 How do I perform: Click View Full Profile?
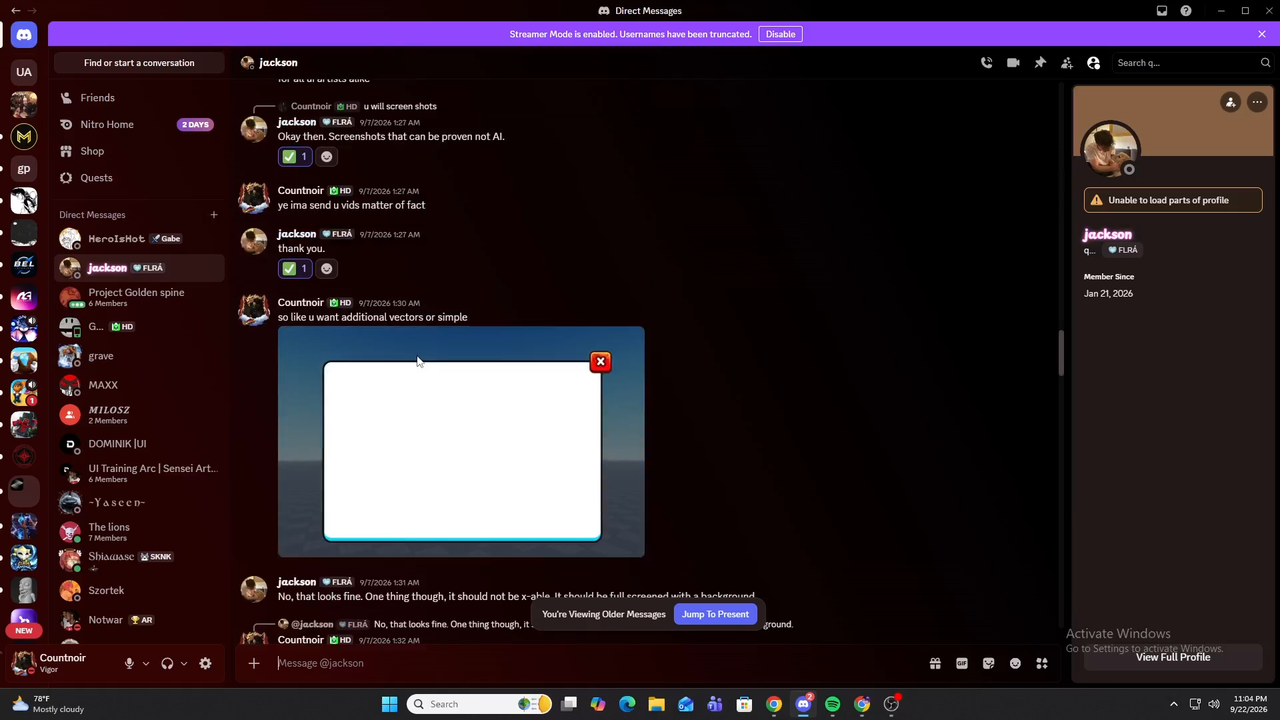(1173, 657)
